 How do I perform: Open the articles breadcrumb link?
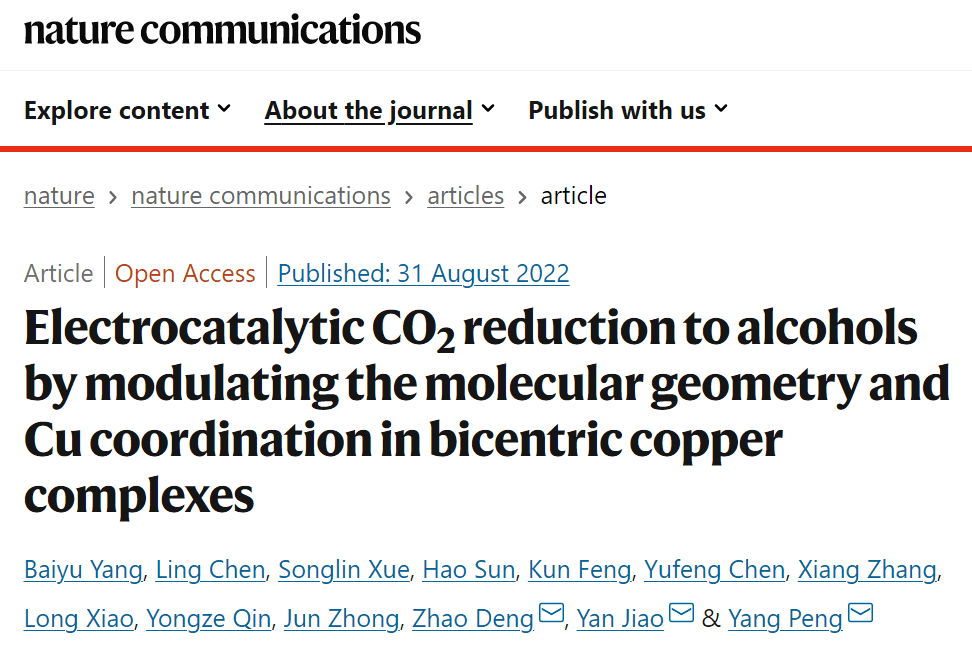(465, 196)
